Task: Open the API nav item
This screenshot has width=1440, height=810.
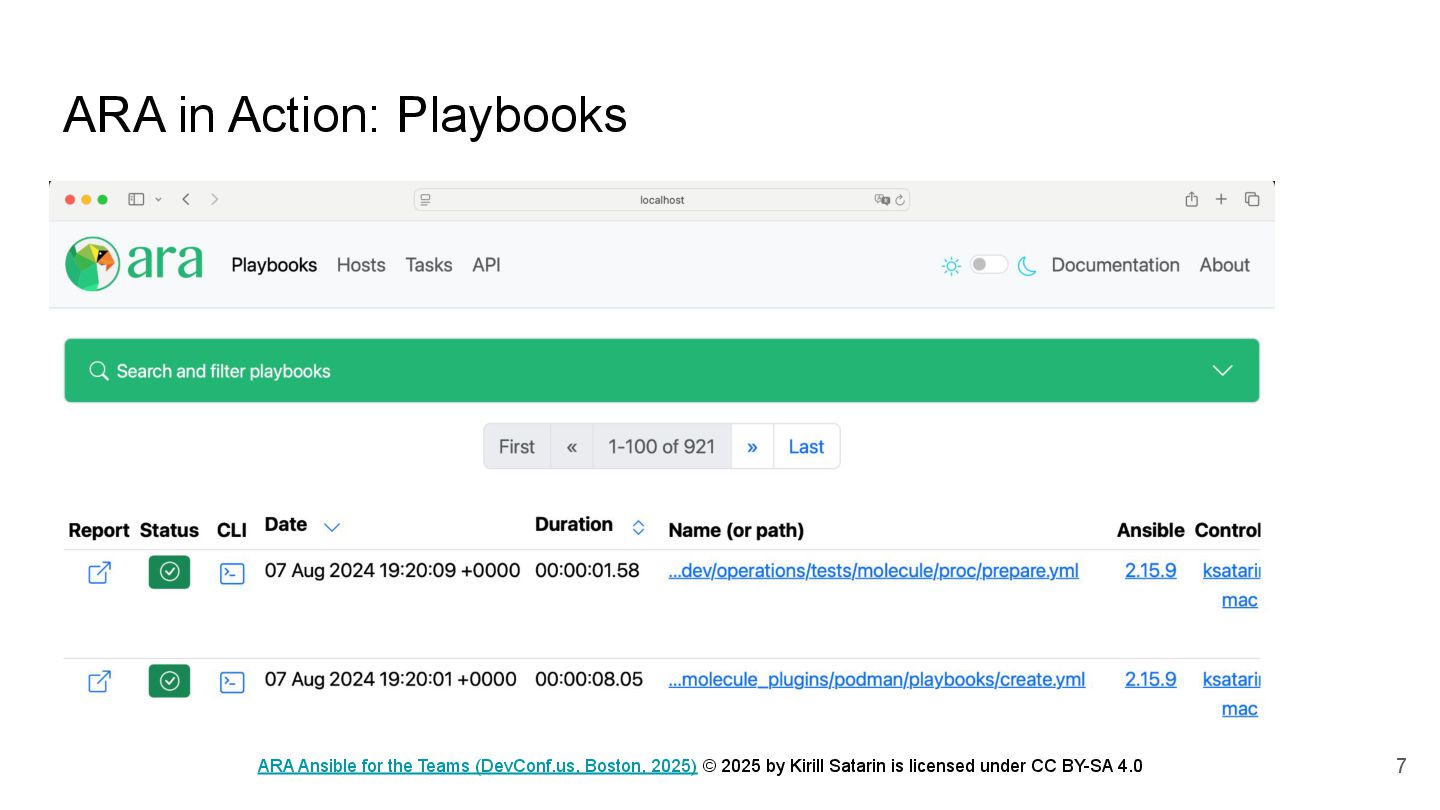Action: 486,265
